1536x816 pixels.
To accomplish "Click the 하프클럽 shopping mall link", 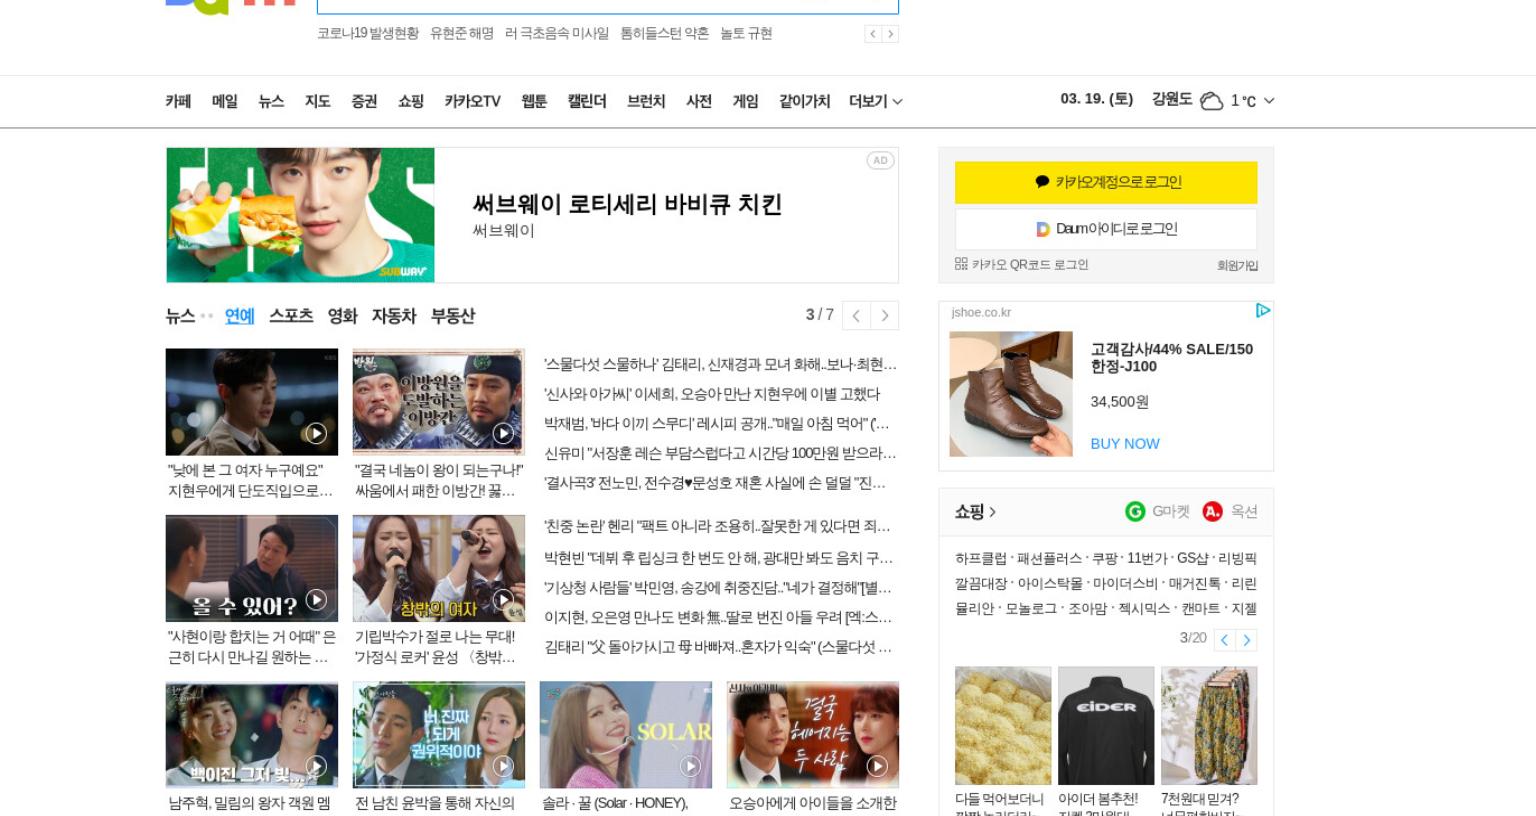I will pos(981,559).
